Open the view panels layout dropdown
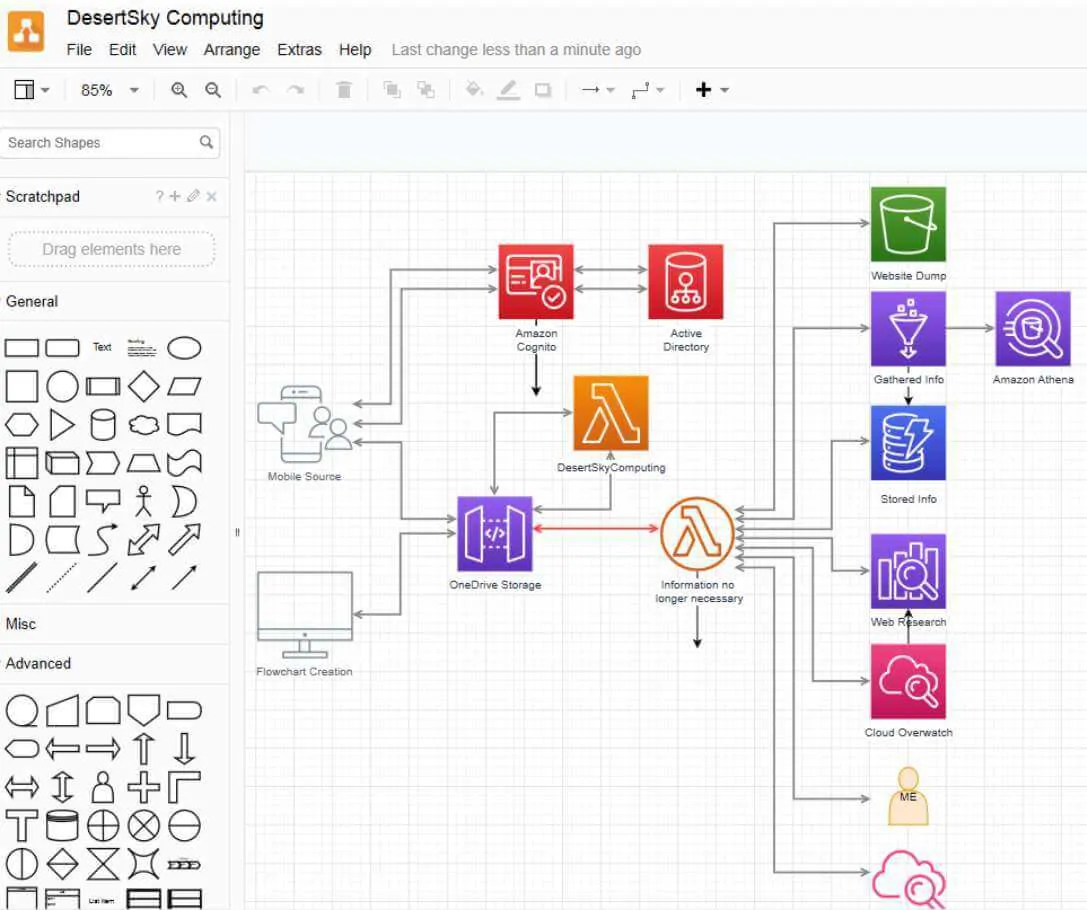Viewport: 1087px width, 910px height. click(31, 90)
